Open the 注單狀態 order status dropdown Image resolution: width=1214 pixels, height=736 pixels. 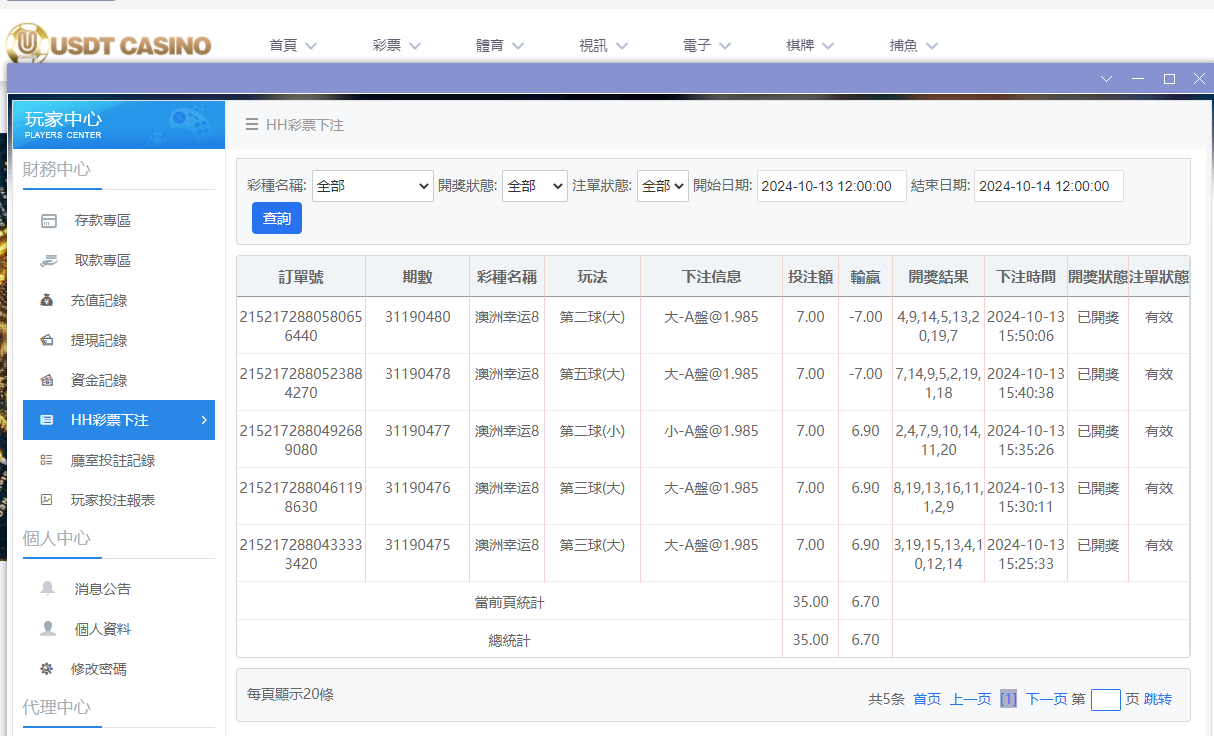(x=662, y=185)
